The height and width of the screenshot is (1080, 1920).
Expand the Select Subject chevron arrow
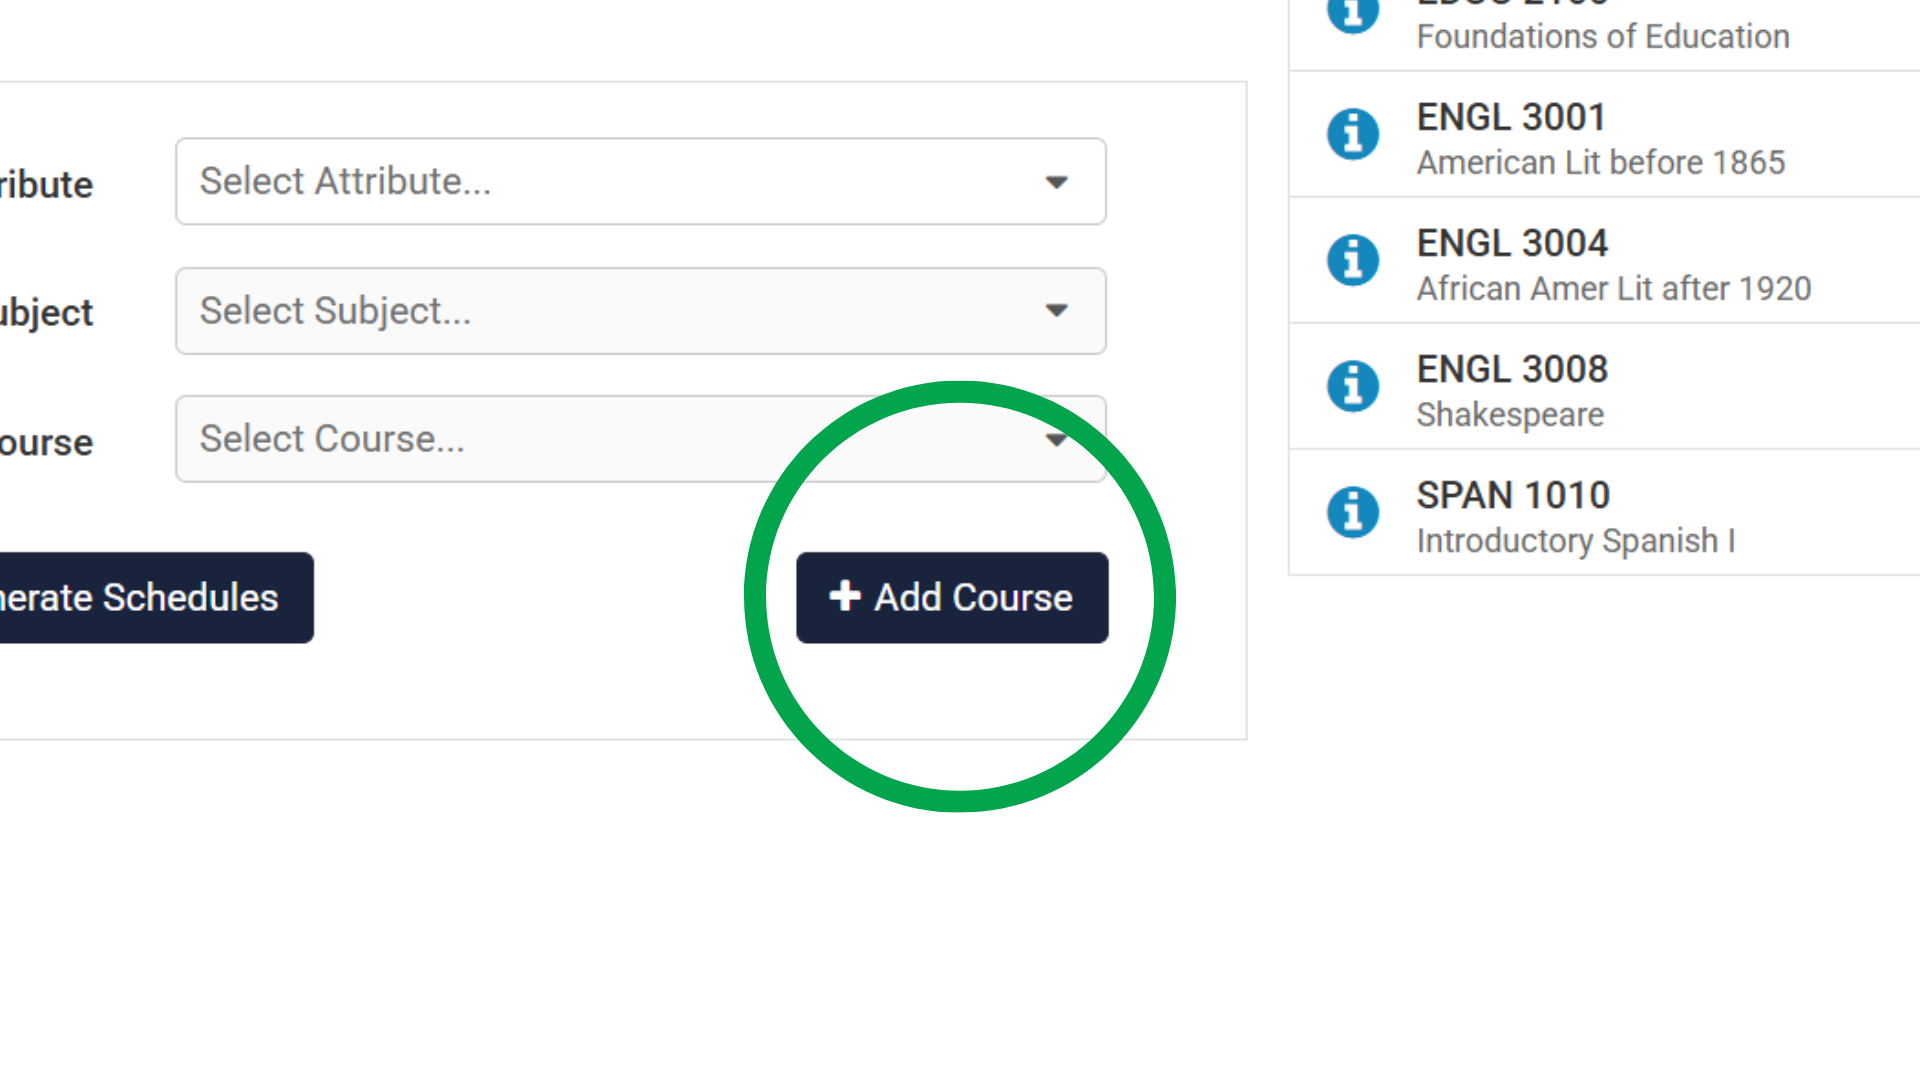[1057, 311]
